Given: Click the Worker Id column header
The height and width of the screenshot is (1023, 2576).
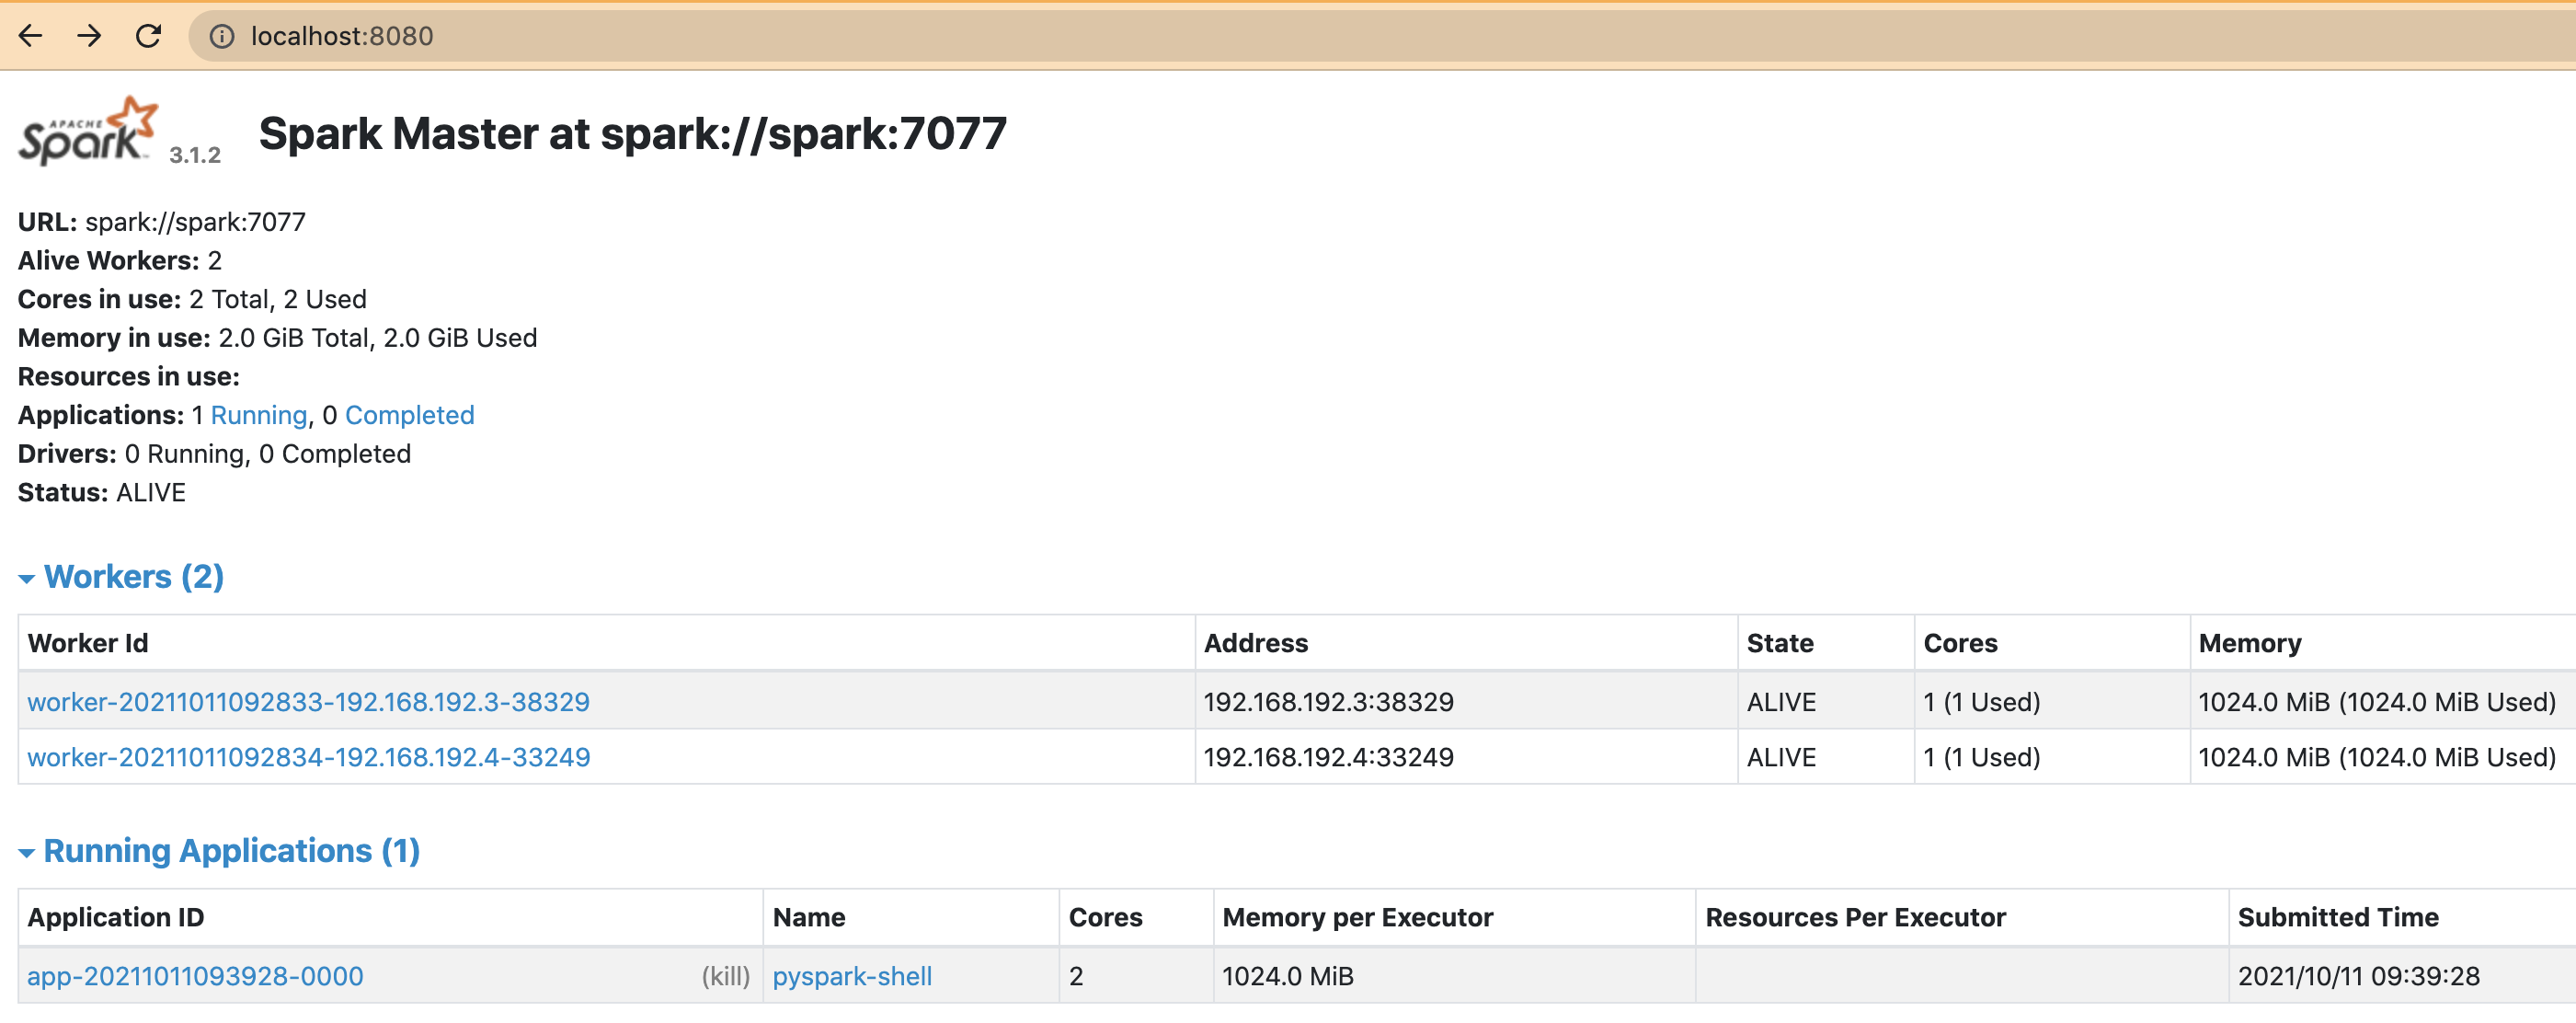Looking at the screenshot, I should pos(88,643).
